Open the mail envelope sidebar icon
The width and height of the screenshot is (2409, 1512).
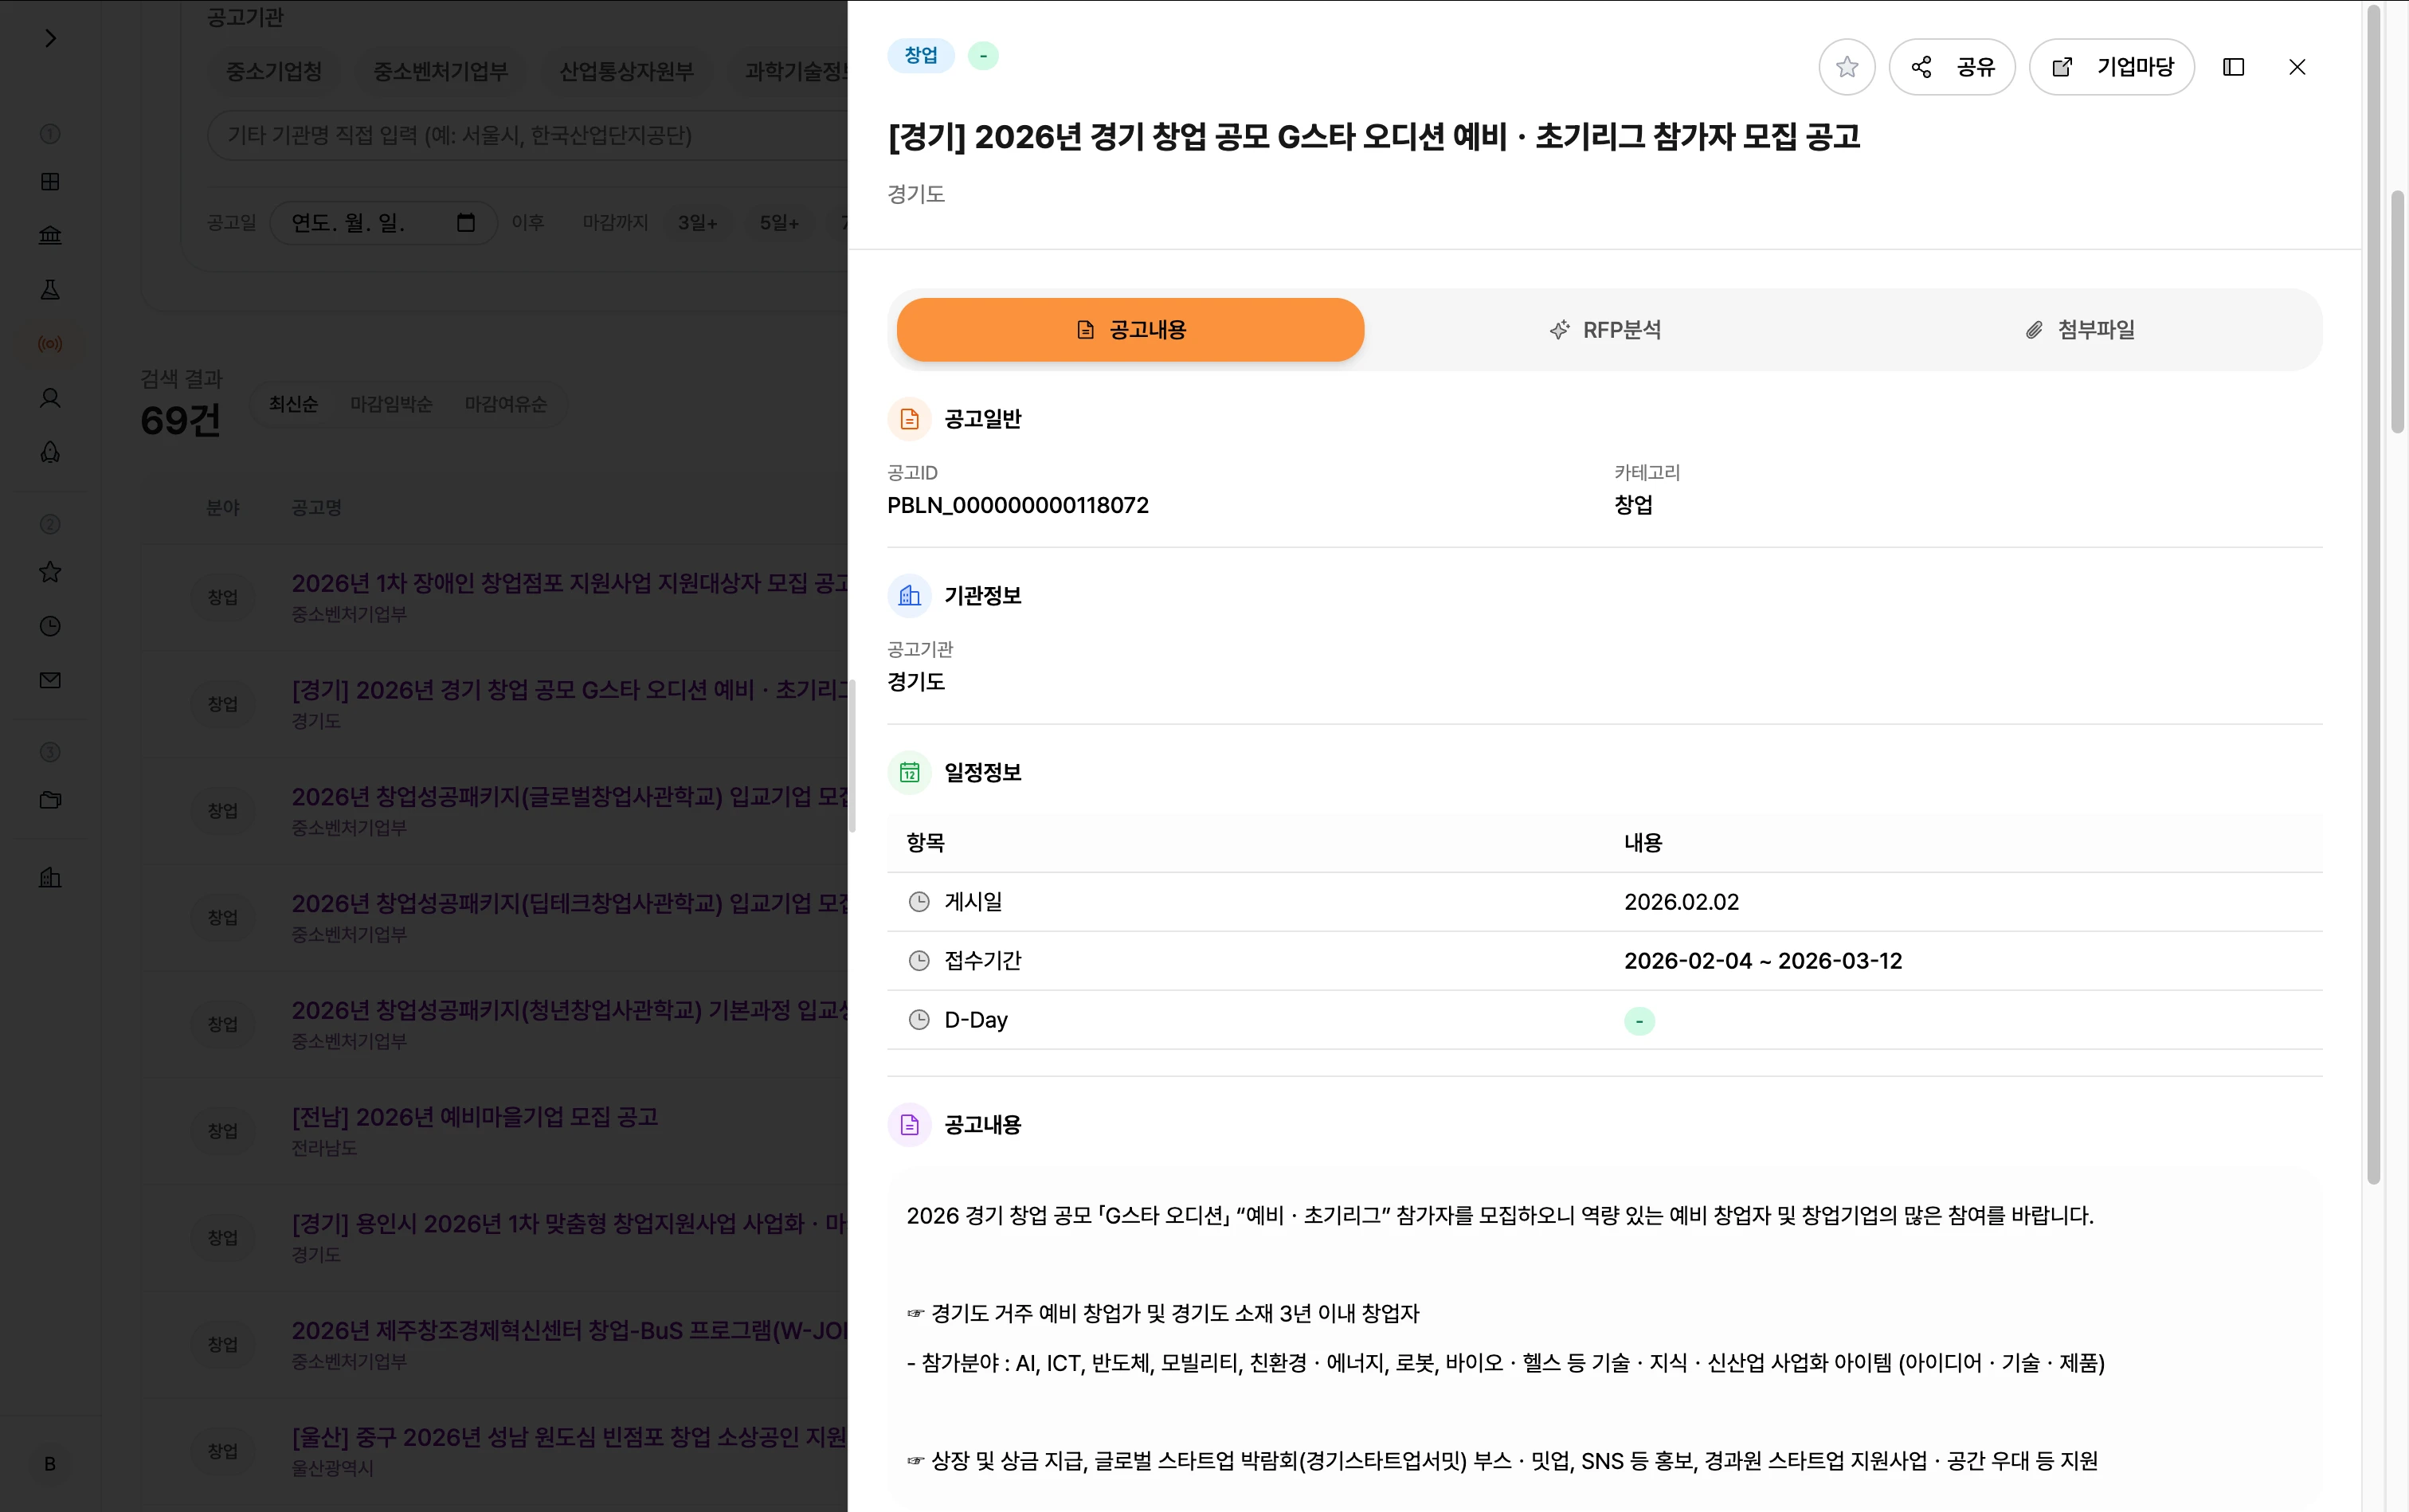(x=50, y=680)
